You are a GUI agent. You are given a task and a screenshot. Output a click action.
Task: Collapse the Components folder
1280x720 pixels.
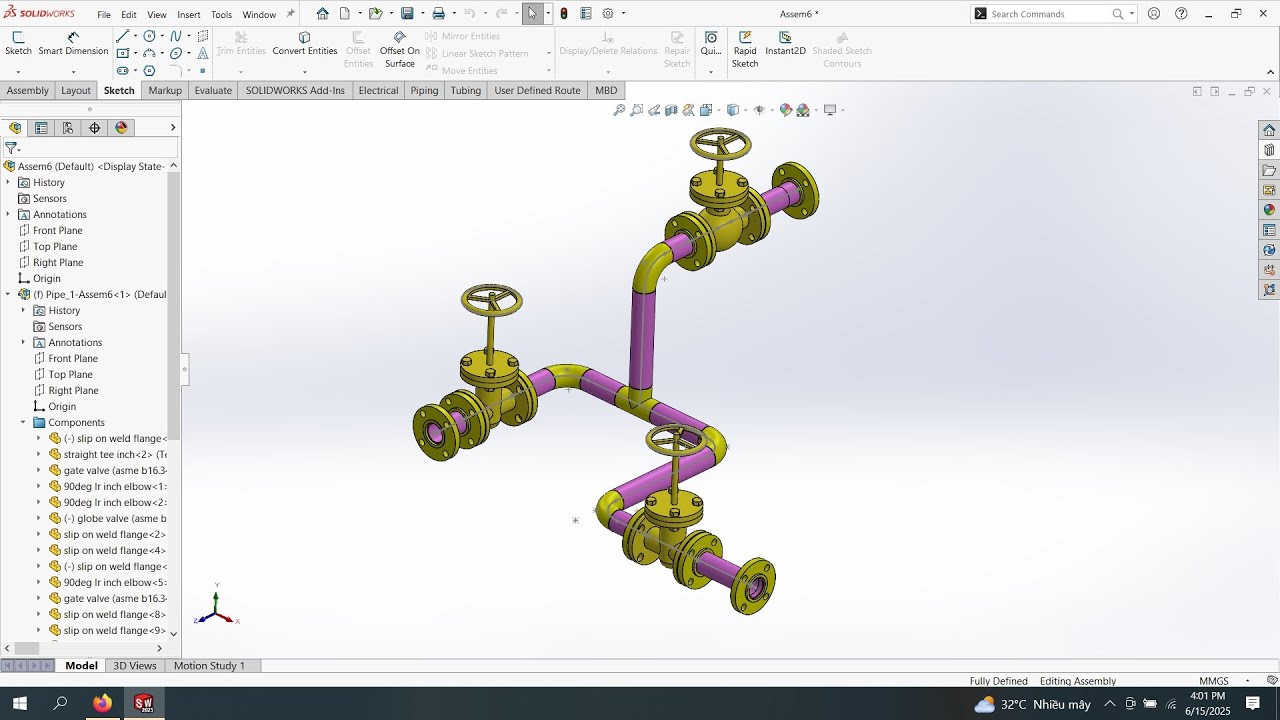(x=23, y=422)
